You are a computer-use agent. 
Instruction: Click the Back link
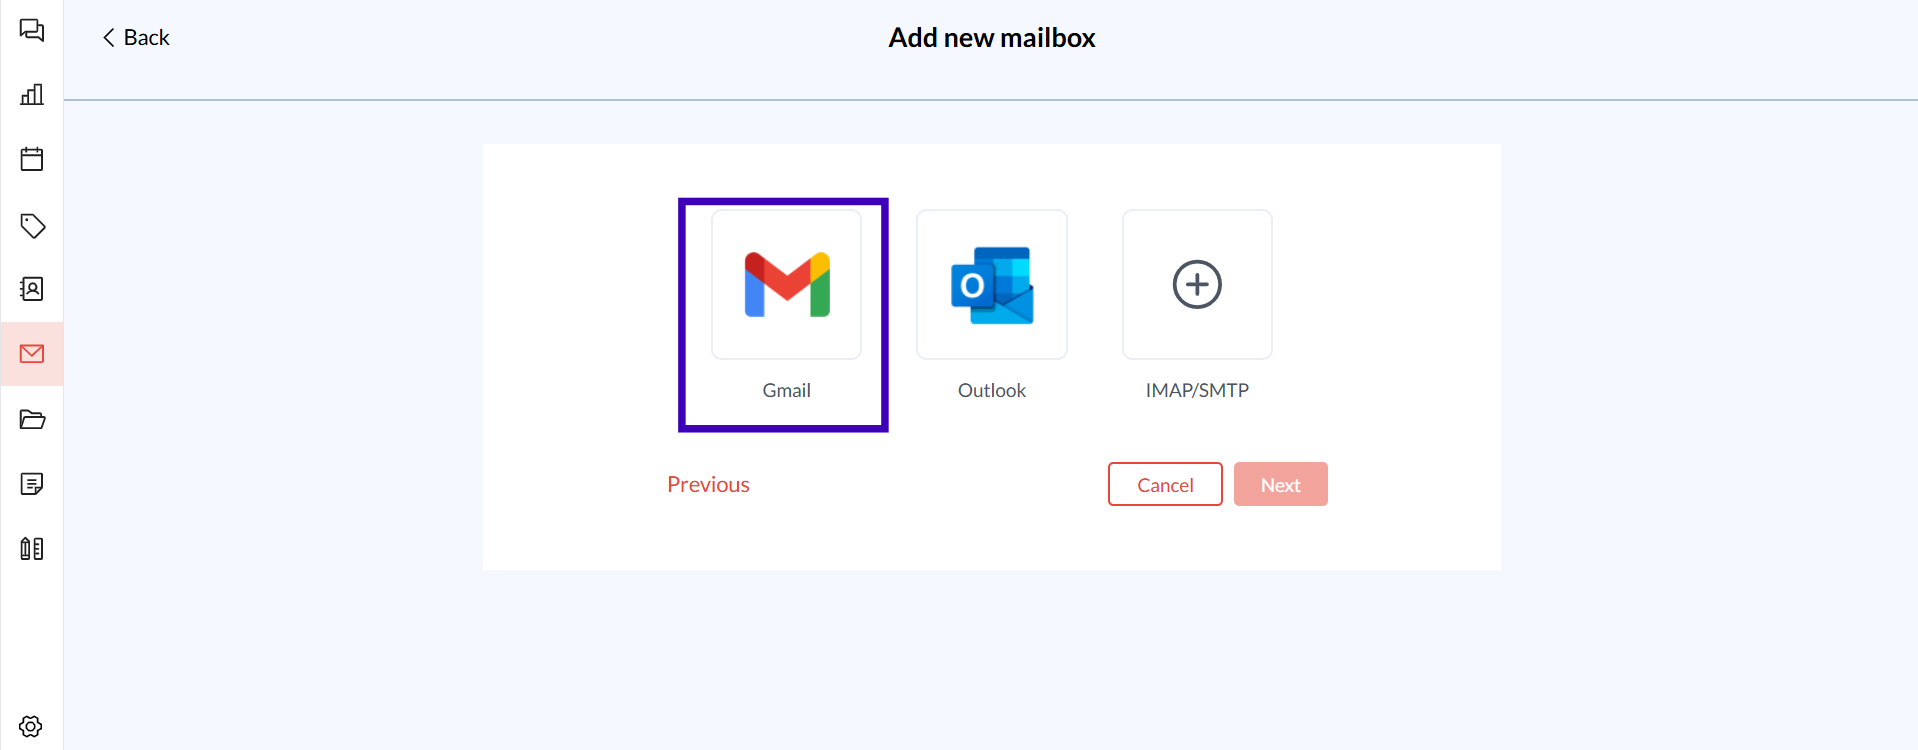(136, 38)
